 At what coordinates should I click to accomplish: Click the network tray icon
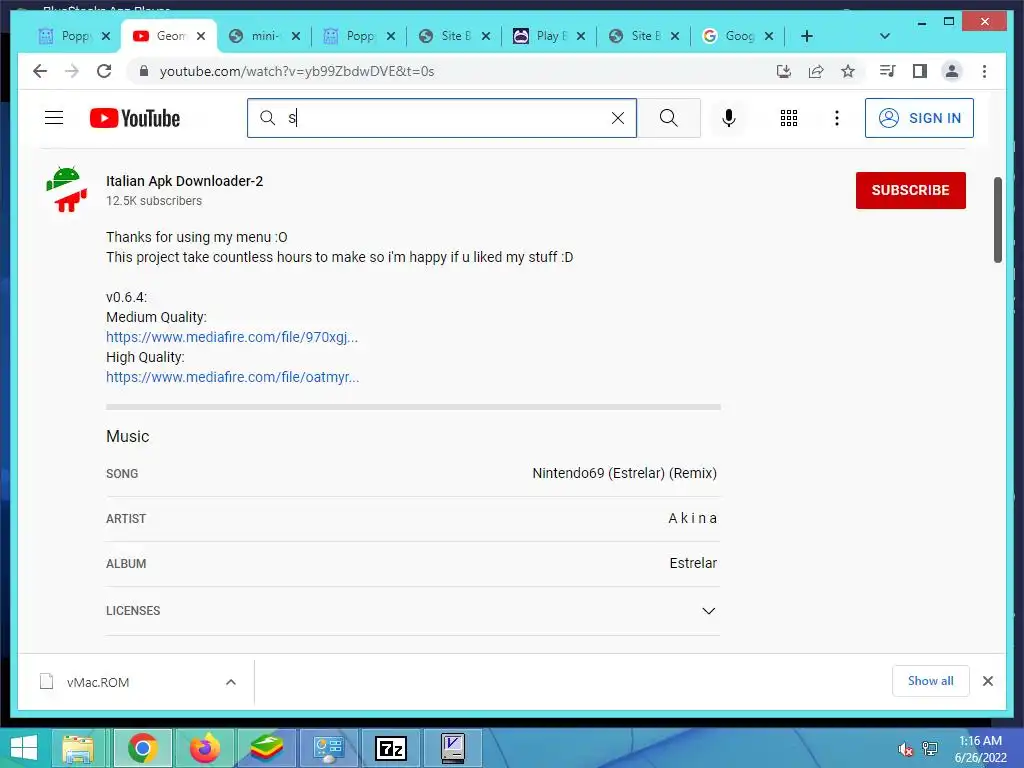tap(929, 748)
